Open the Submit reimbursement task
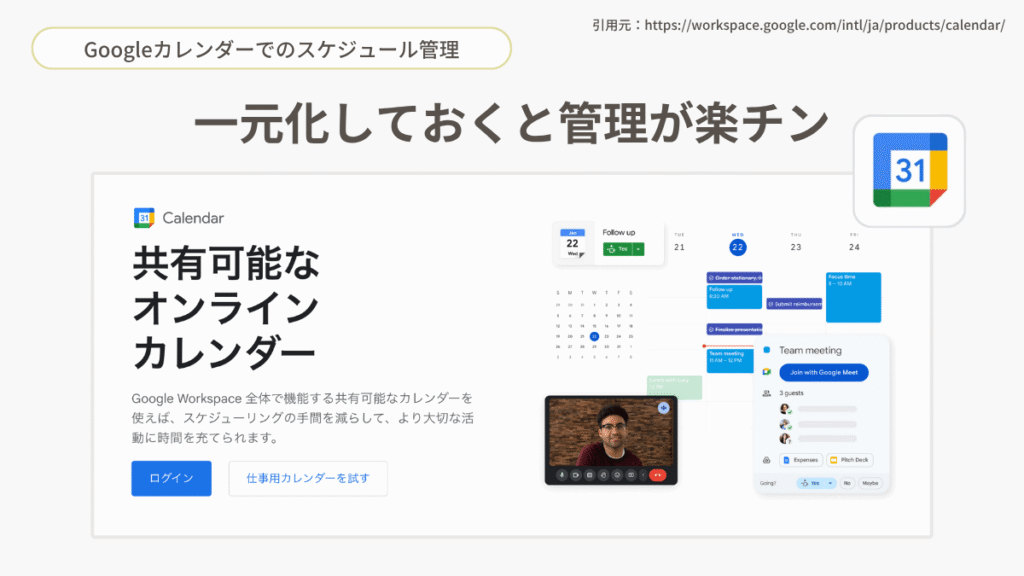The height and width of the screenshot is (576, 1024). (x=793, y=304)
